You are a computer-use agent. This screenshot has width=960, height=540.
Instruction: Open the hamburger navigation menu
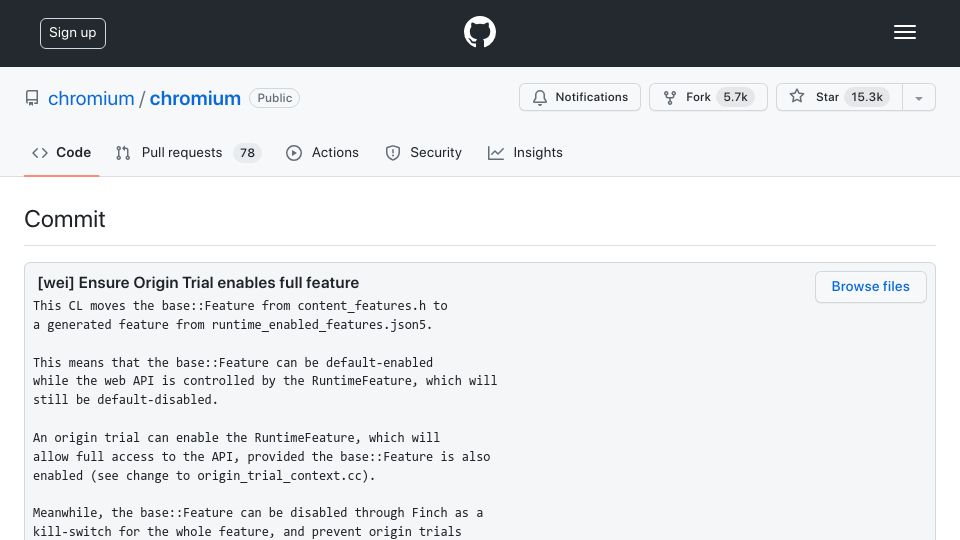904,32
